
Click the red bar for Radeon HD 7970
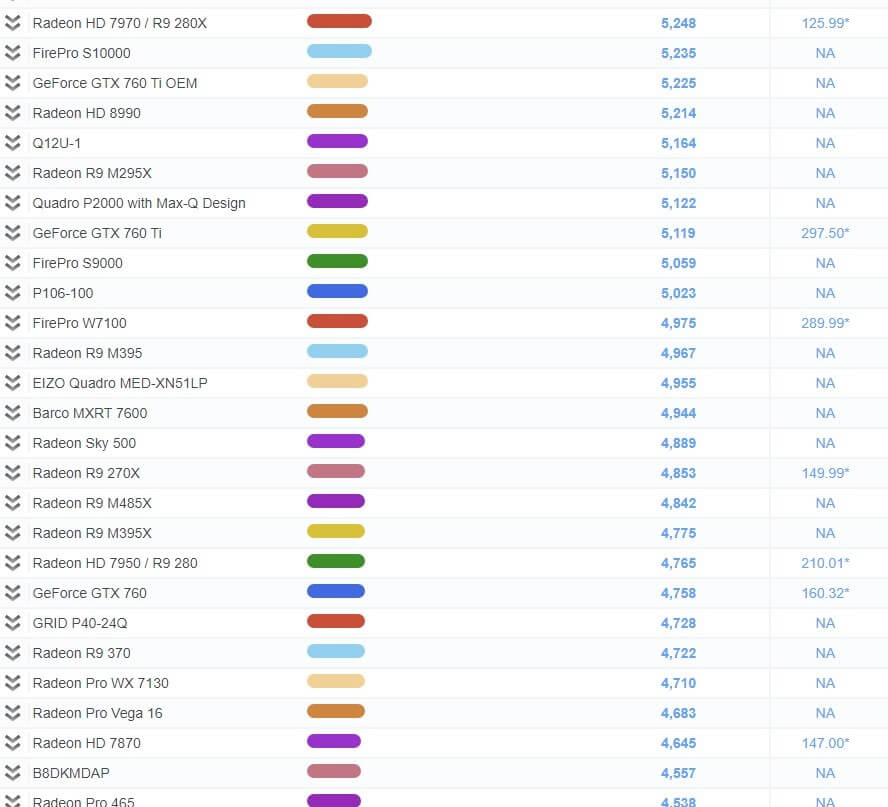[x=339, y=22]
